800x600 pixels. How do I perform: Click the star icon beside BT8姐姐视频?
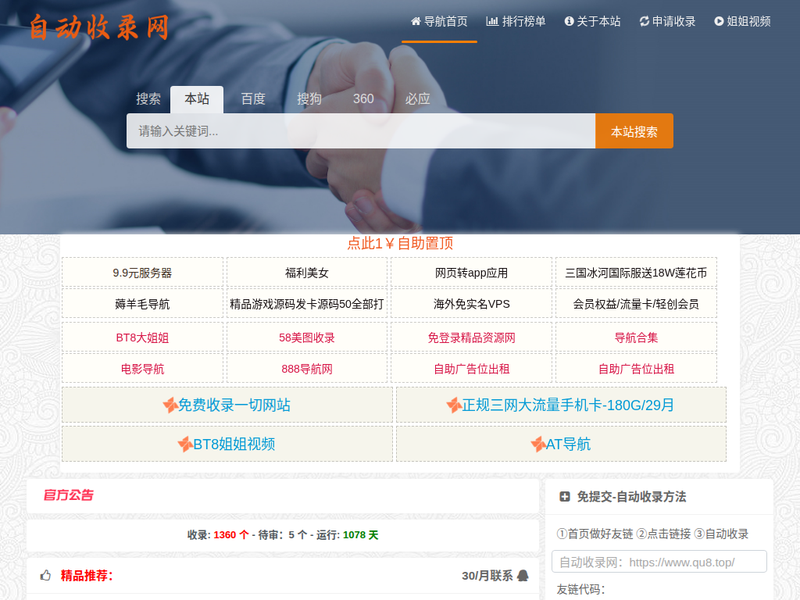click(185, 444)
